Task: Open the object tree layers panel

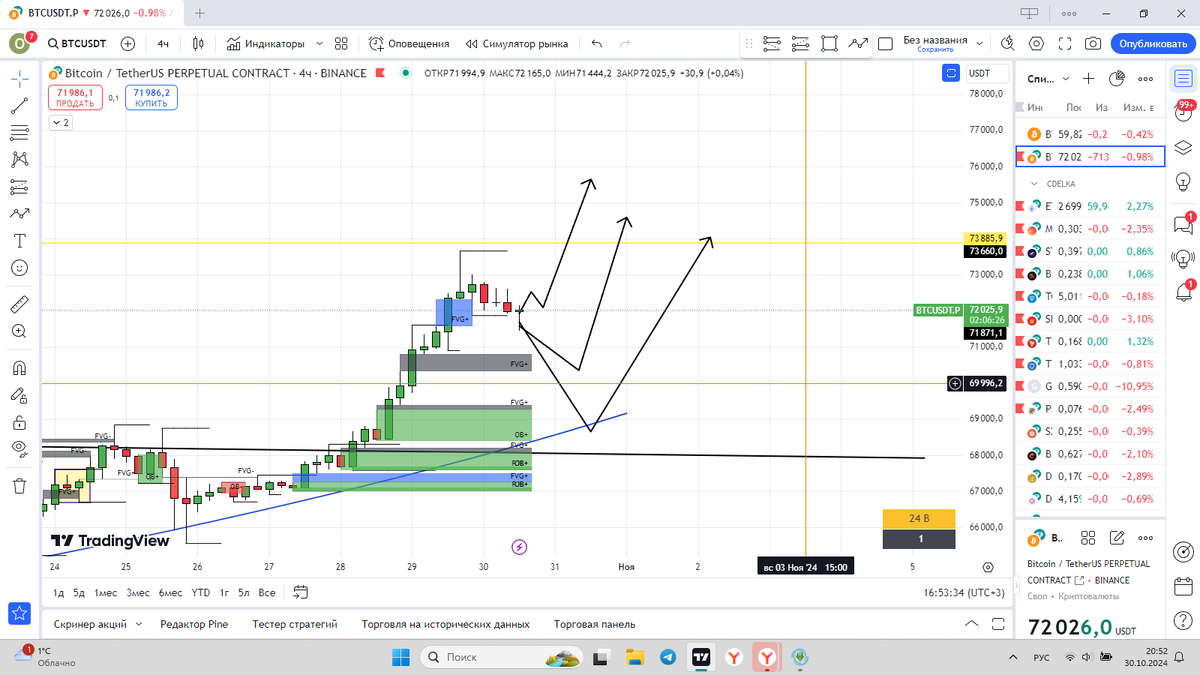Action: (1183, 148)
